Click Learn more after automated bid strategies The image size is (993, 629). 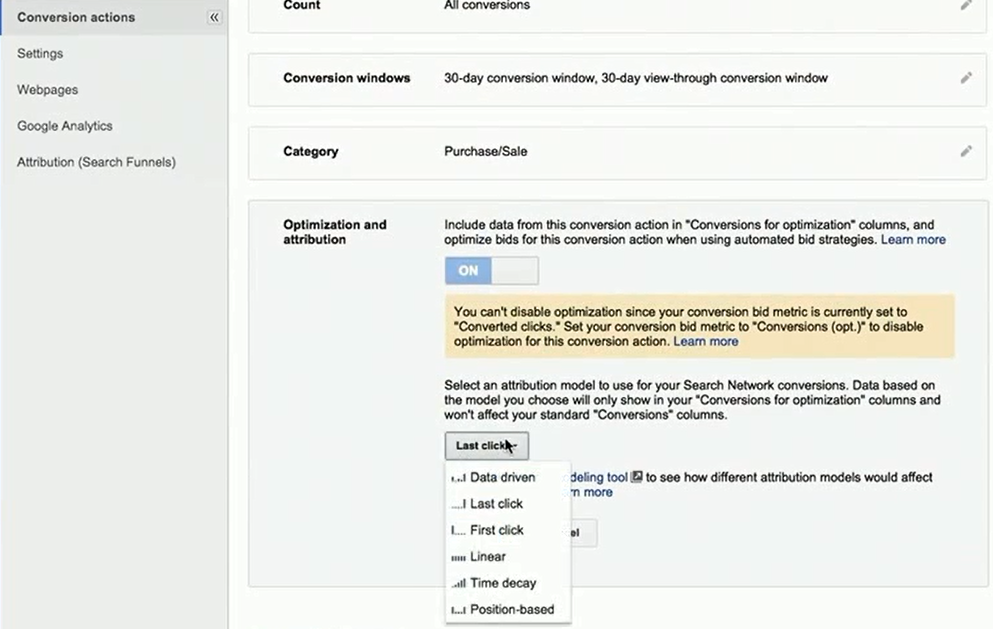913,240
